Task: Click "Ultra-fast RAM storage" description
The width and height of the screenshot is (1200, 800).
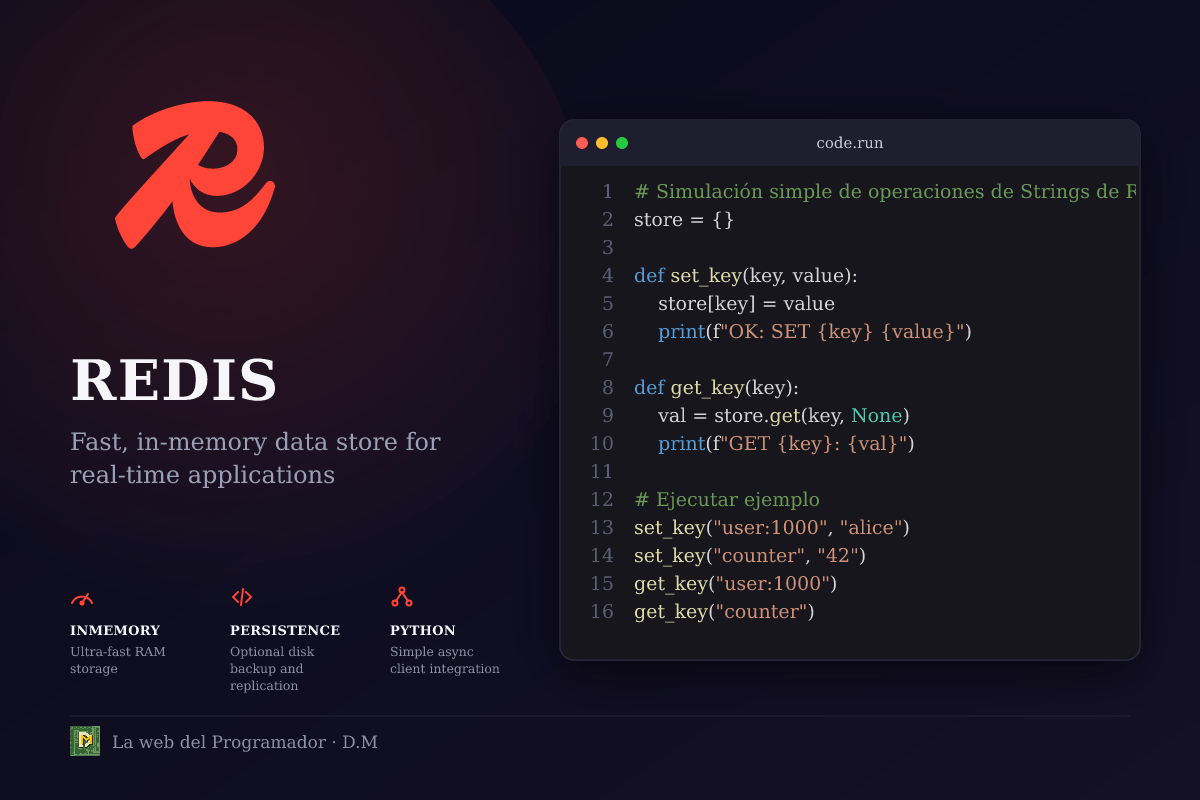Action: [x=118, y=660]
